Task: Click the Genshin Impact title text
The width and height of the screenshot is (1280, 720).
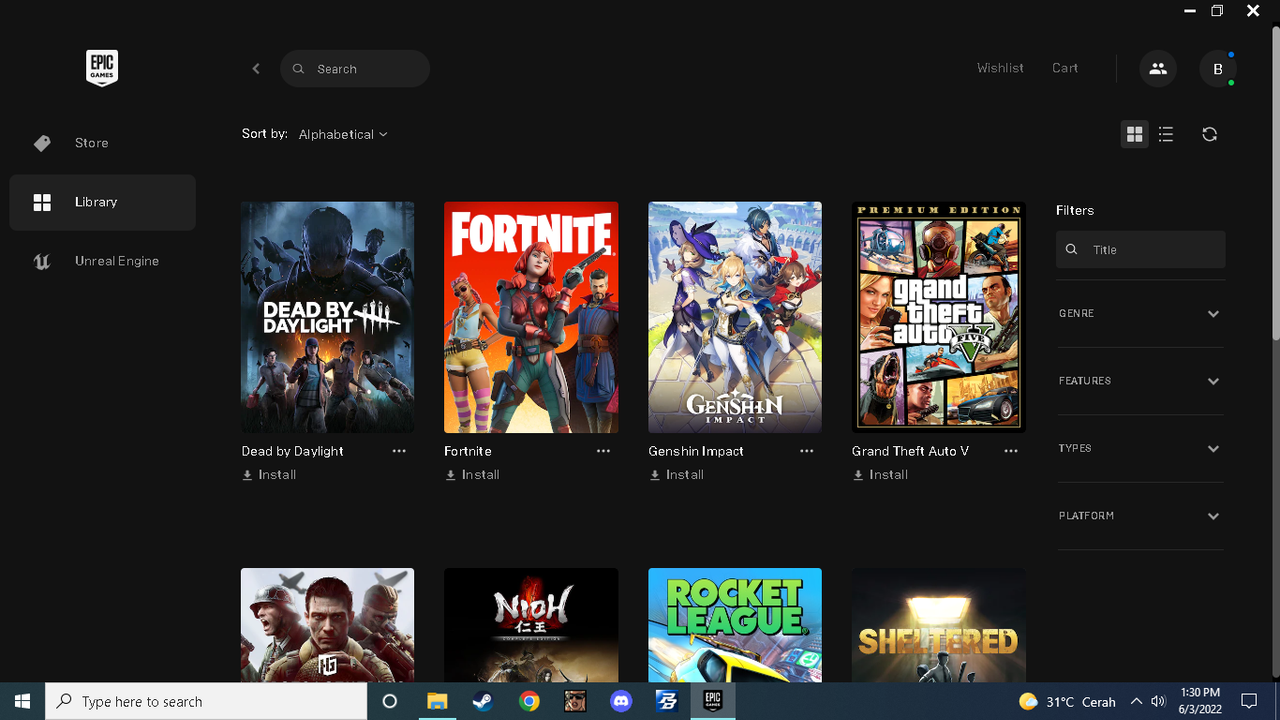Action: pyautogui.click(x=696, y=451)
